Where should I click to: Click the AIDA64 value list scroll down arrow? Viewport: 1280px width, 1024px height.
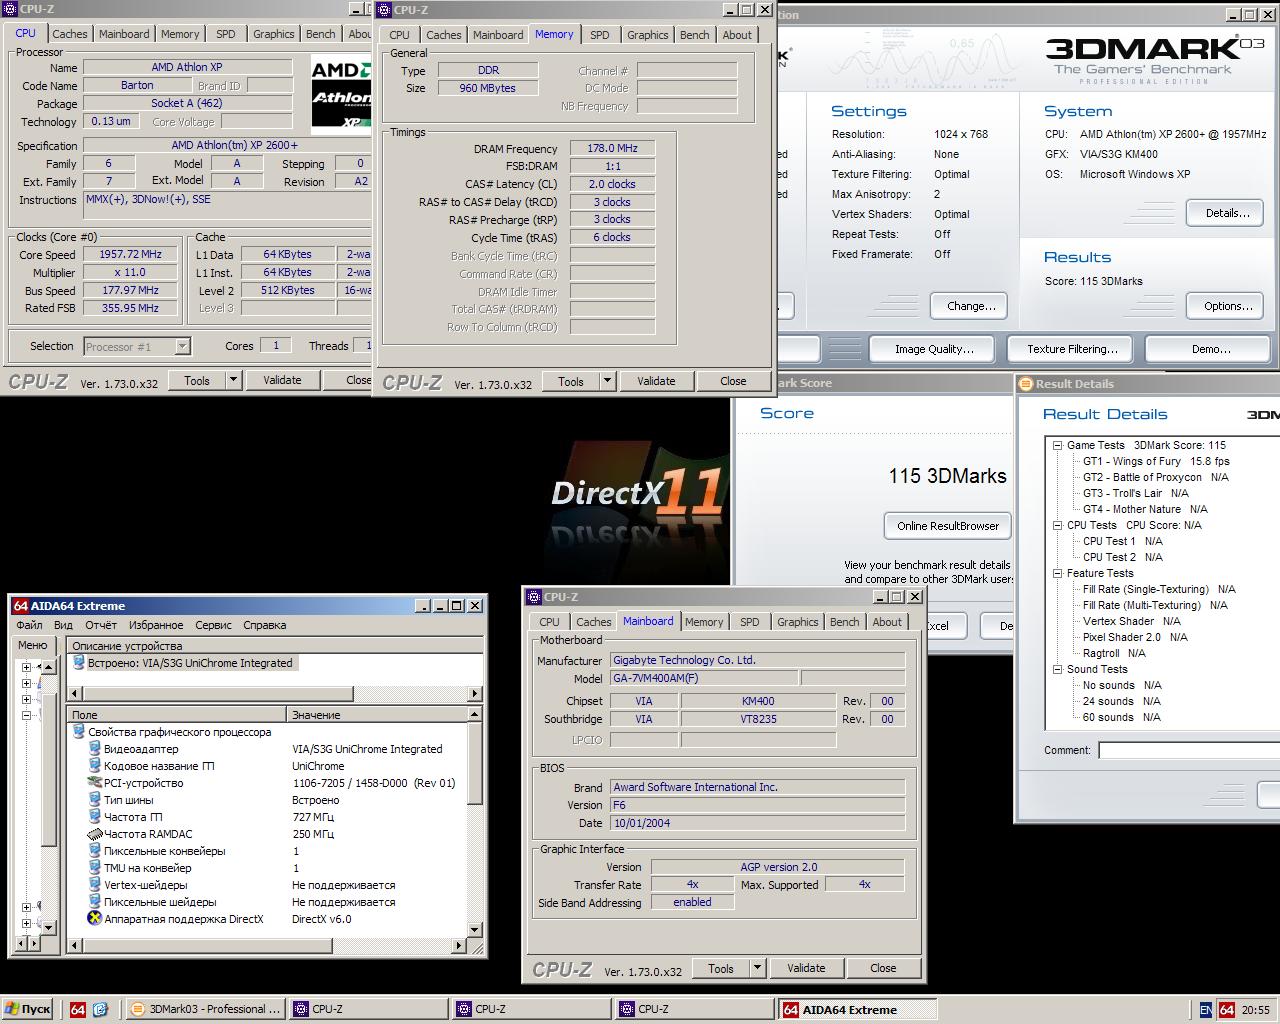(475, 929)
